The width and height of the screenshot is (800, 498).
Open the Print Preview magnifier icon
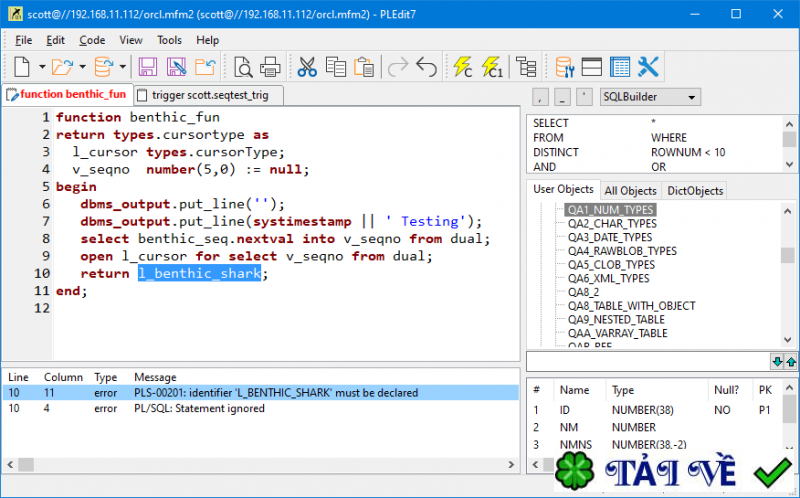click(x=243, y=67)
